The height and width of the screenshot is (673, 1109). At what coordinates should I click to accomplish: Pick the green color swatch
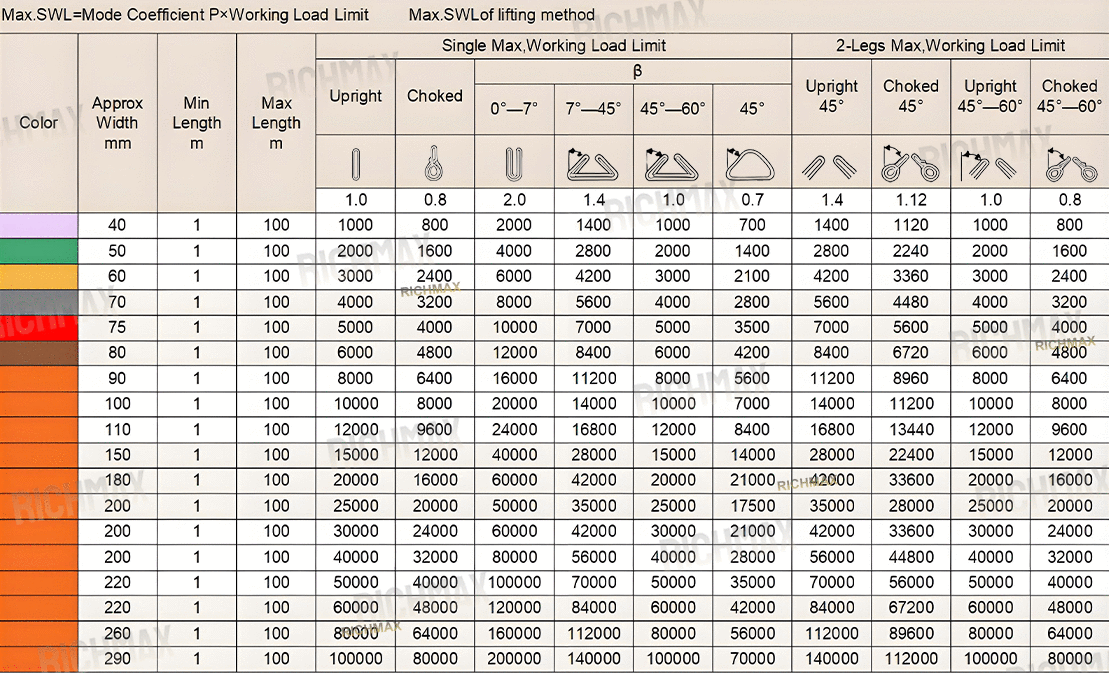(39, 251)
